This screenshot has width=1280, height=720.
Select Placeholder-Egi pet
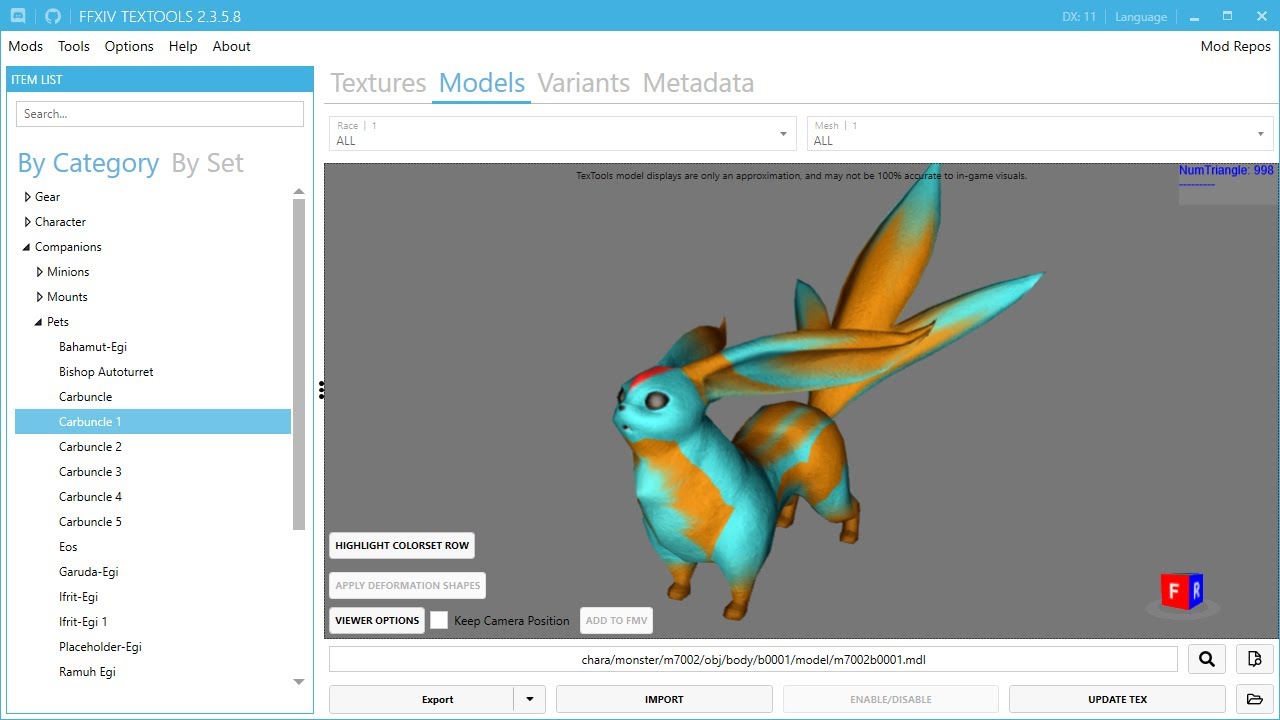pyautogui.click(x=100, y=647)
